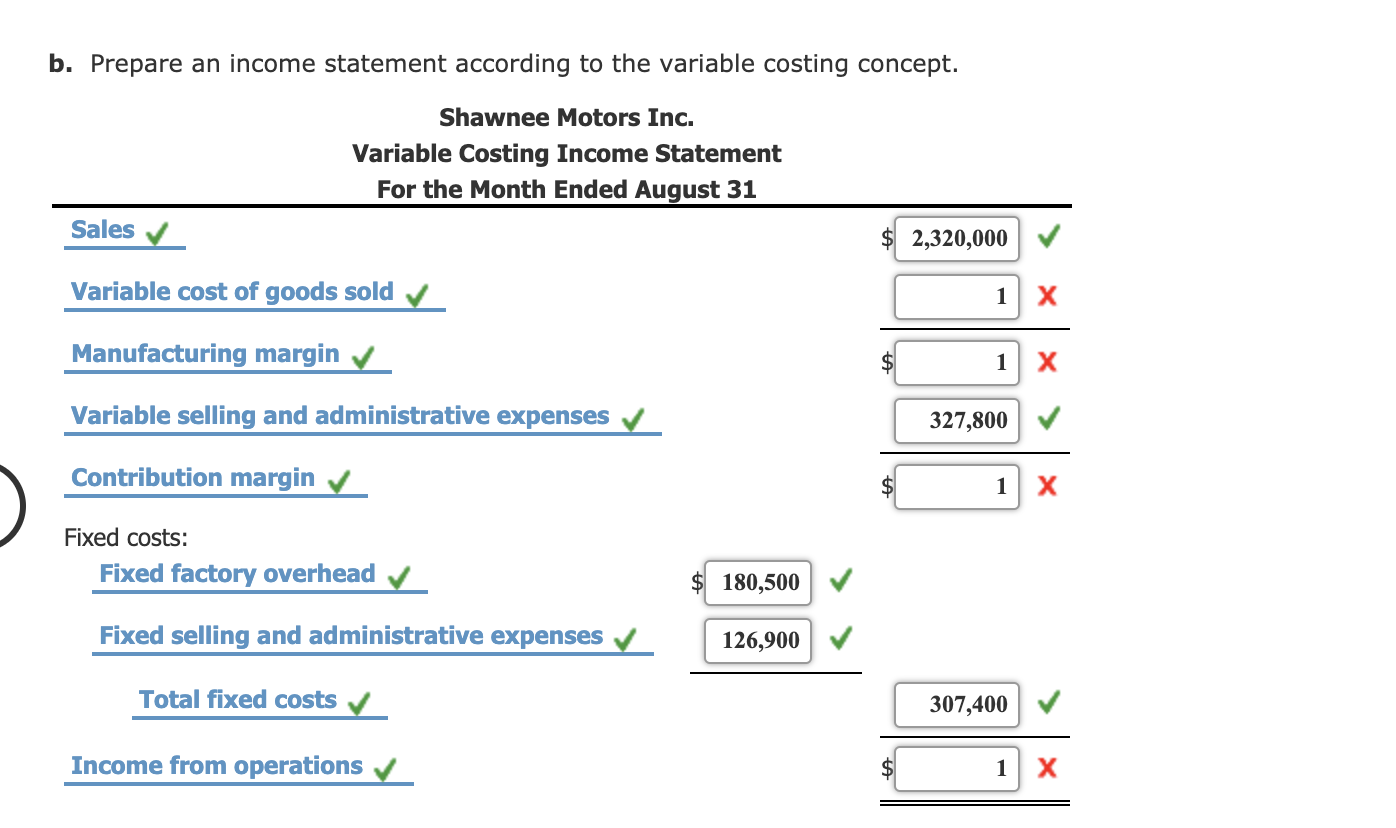Click the green checkmark next to Sales label
Image resolution: width=1396 pixels, height=828 pixels.
157,233
